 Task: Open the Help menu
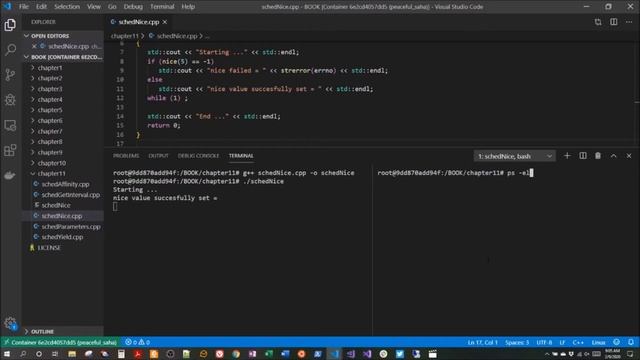188,7
